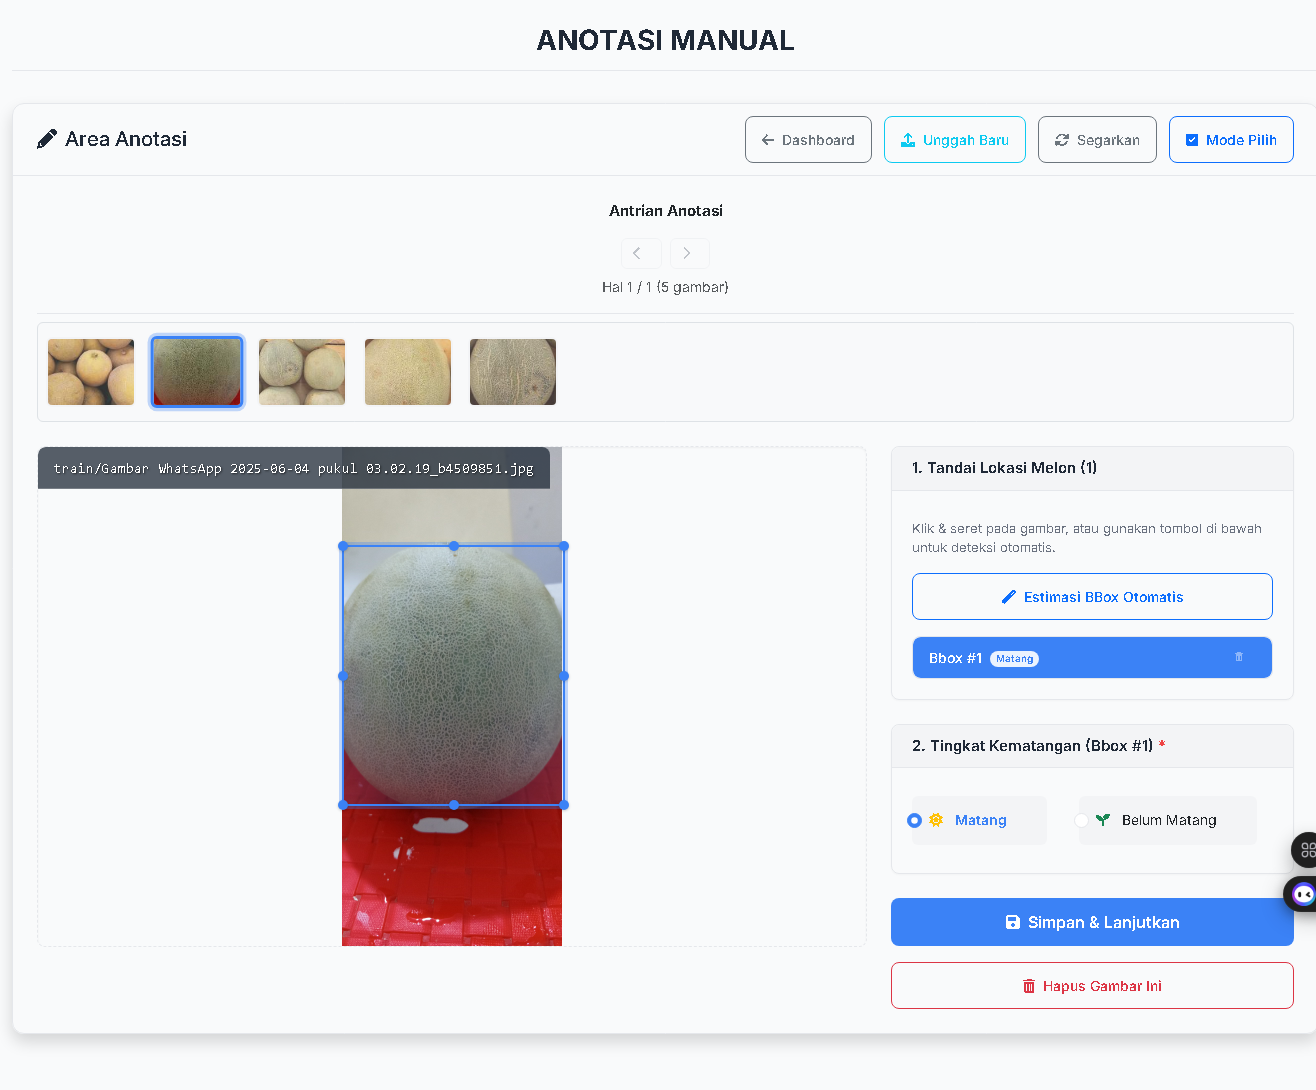The width and height of the screenshot is (1316, 1090).
Task: Toggle the Mode Pilih checkbox button
Action: tap(1231, 140)
